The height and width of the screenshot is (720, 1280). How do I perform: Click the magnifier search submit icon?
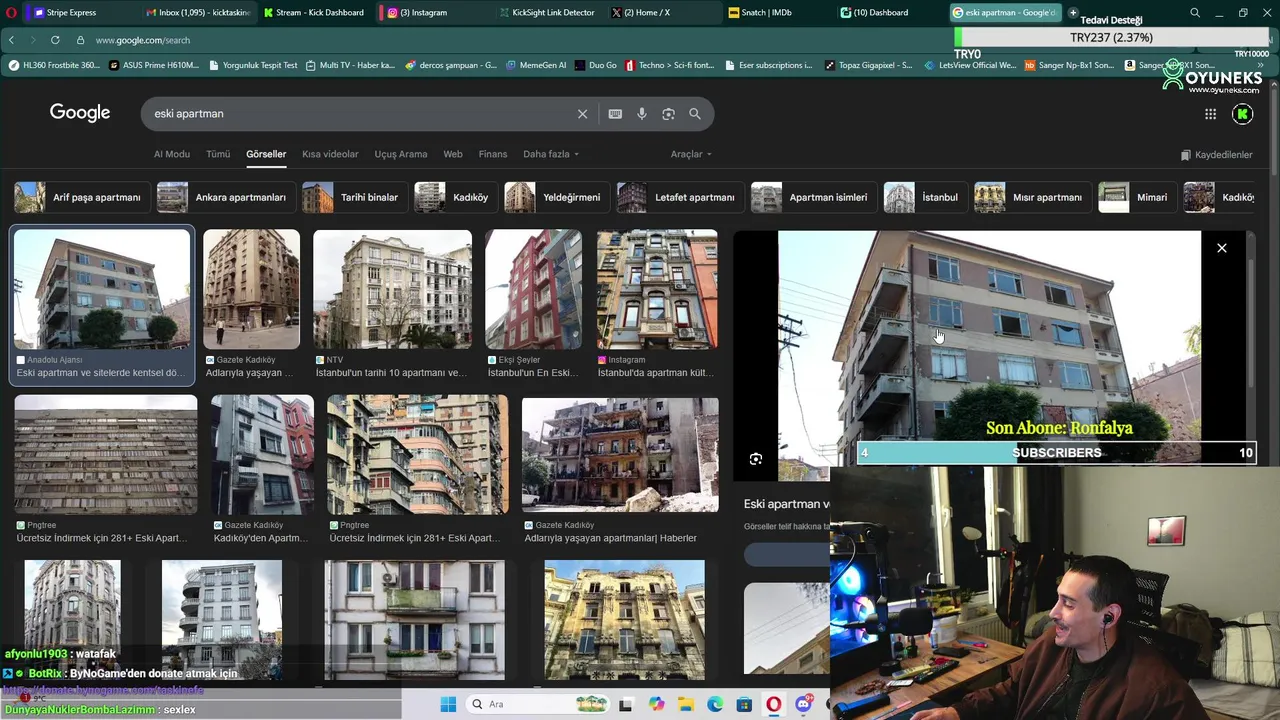coord(695,114)
